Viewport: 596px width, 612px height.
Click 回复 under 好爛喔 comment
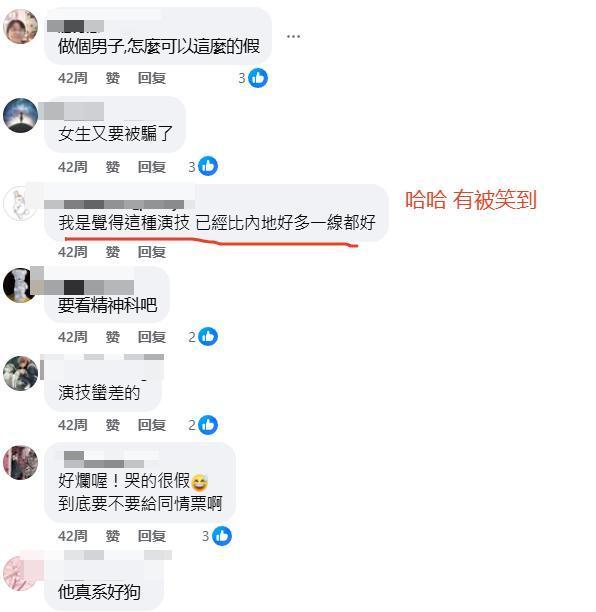pos(152,536)
